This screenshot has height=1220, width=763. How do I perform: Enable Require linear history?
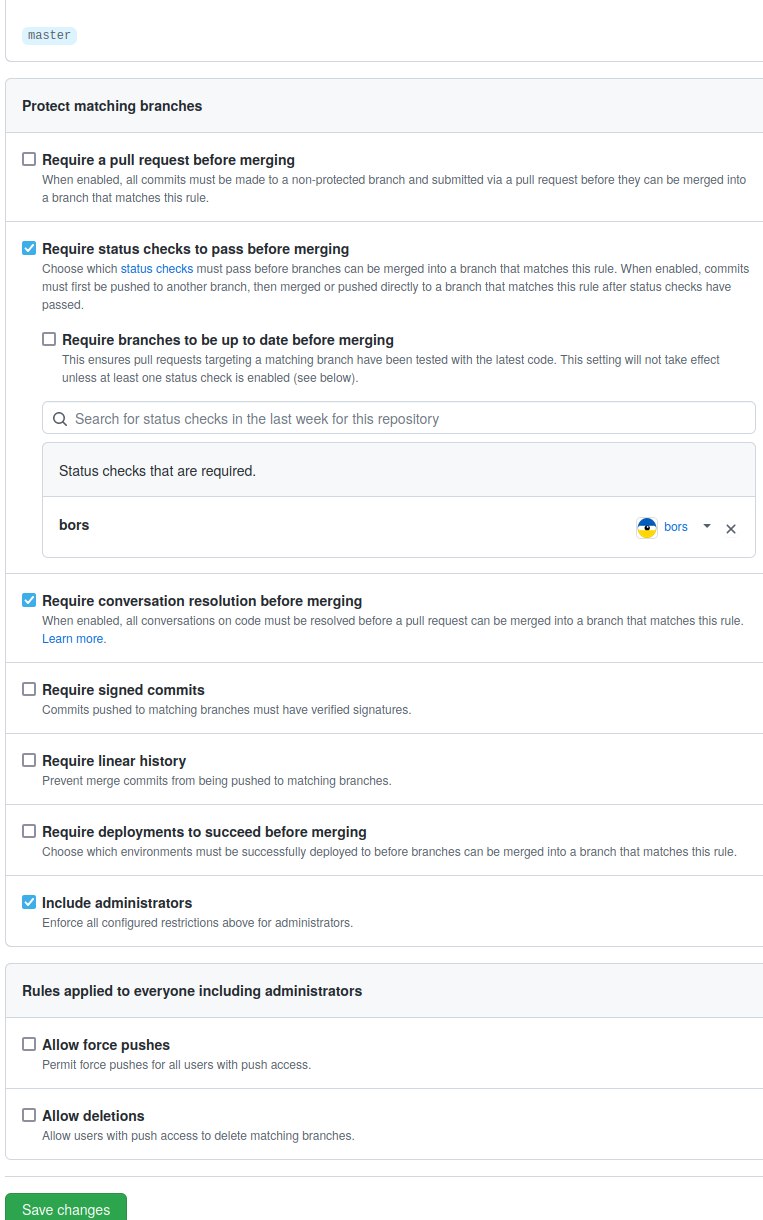(29, 760)
